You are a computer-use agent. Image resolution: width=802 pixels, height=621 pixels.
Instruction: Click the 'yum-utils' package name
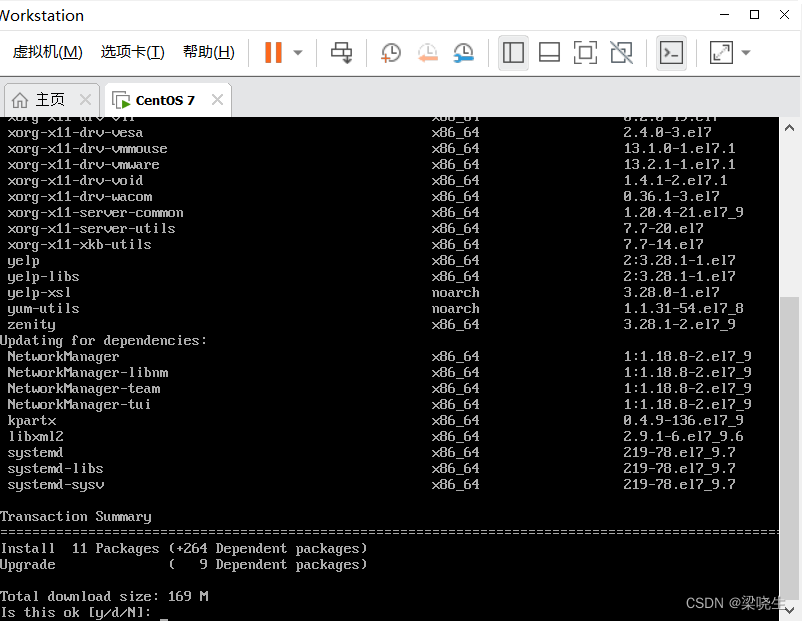(43, 308)
